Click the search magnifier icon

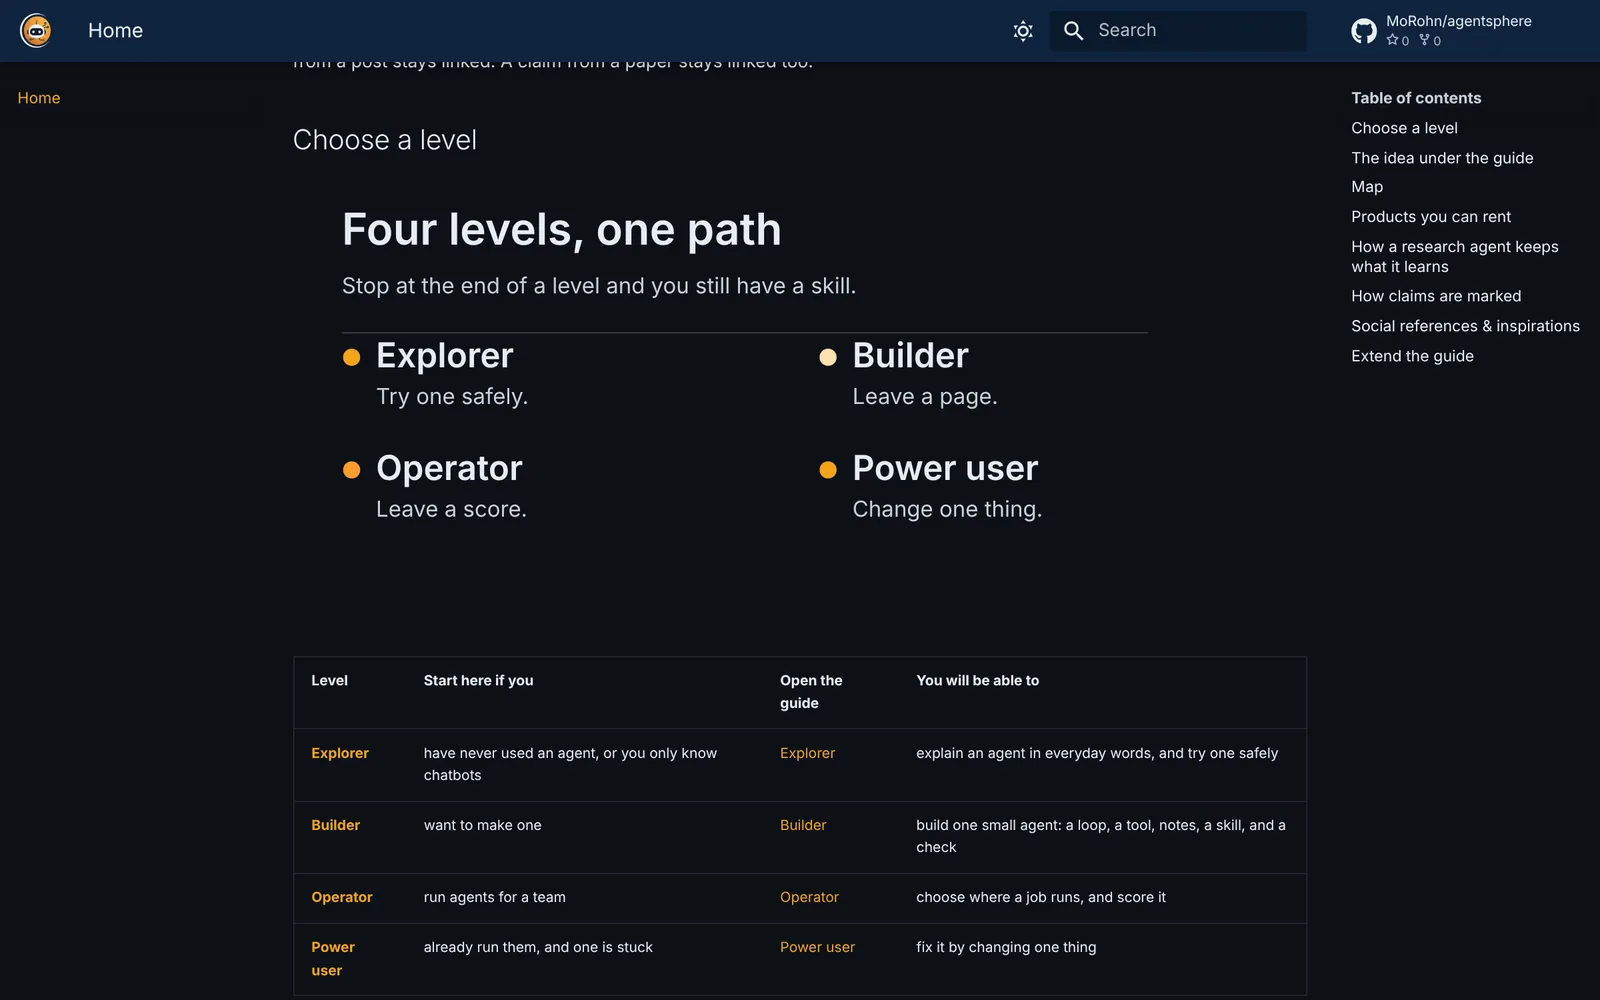(1074, 31)
